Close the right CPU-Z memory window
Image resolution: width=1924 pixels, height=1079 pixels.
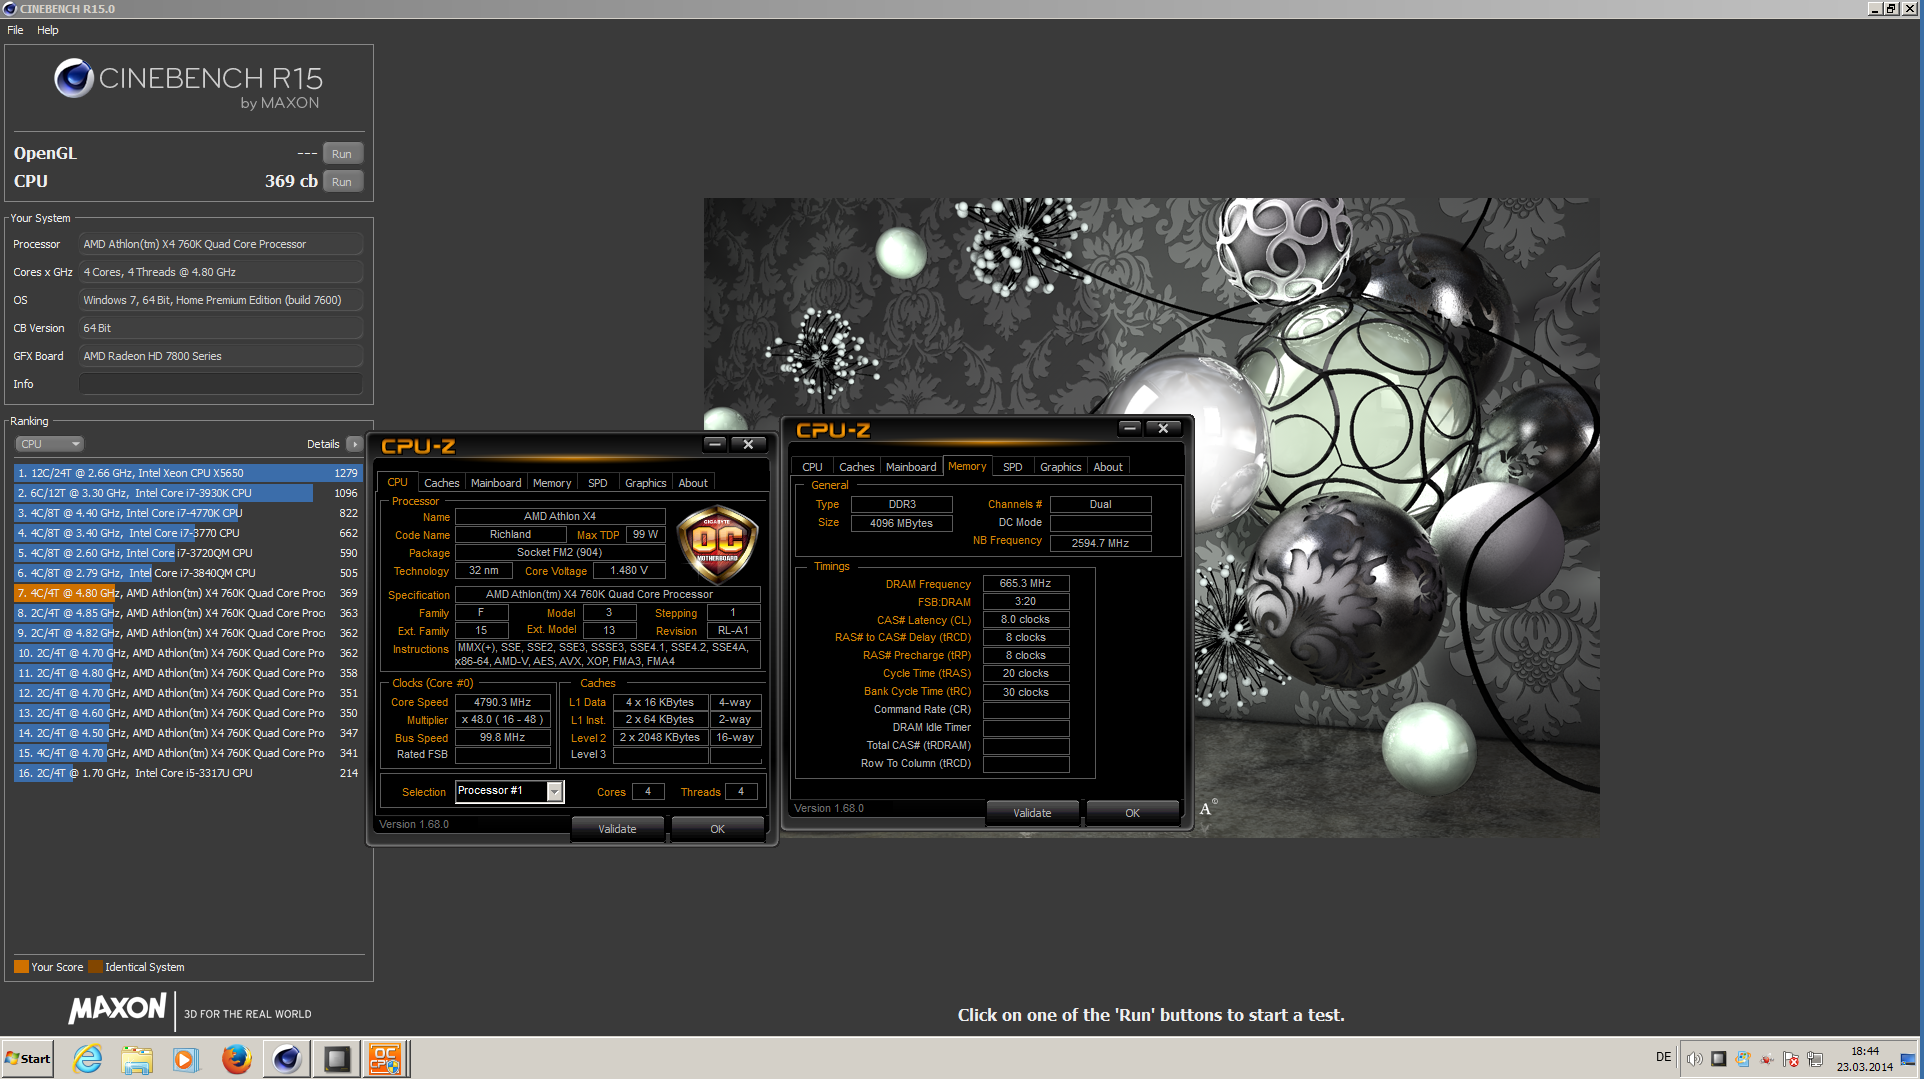[1163, 428]
